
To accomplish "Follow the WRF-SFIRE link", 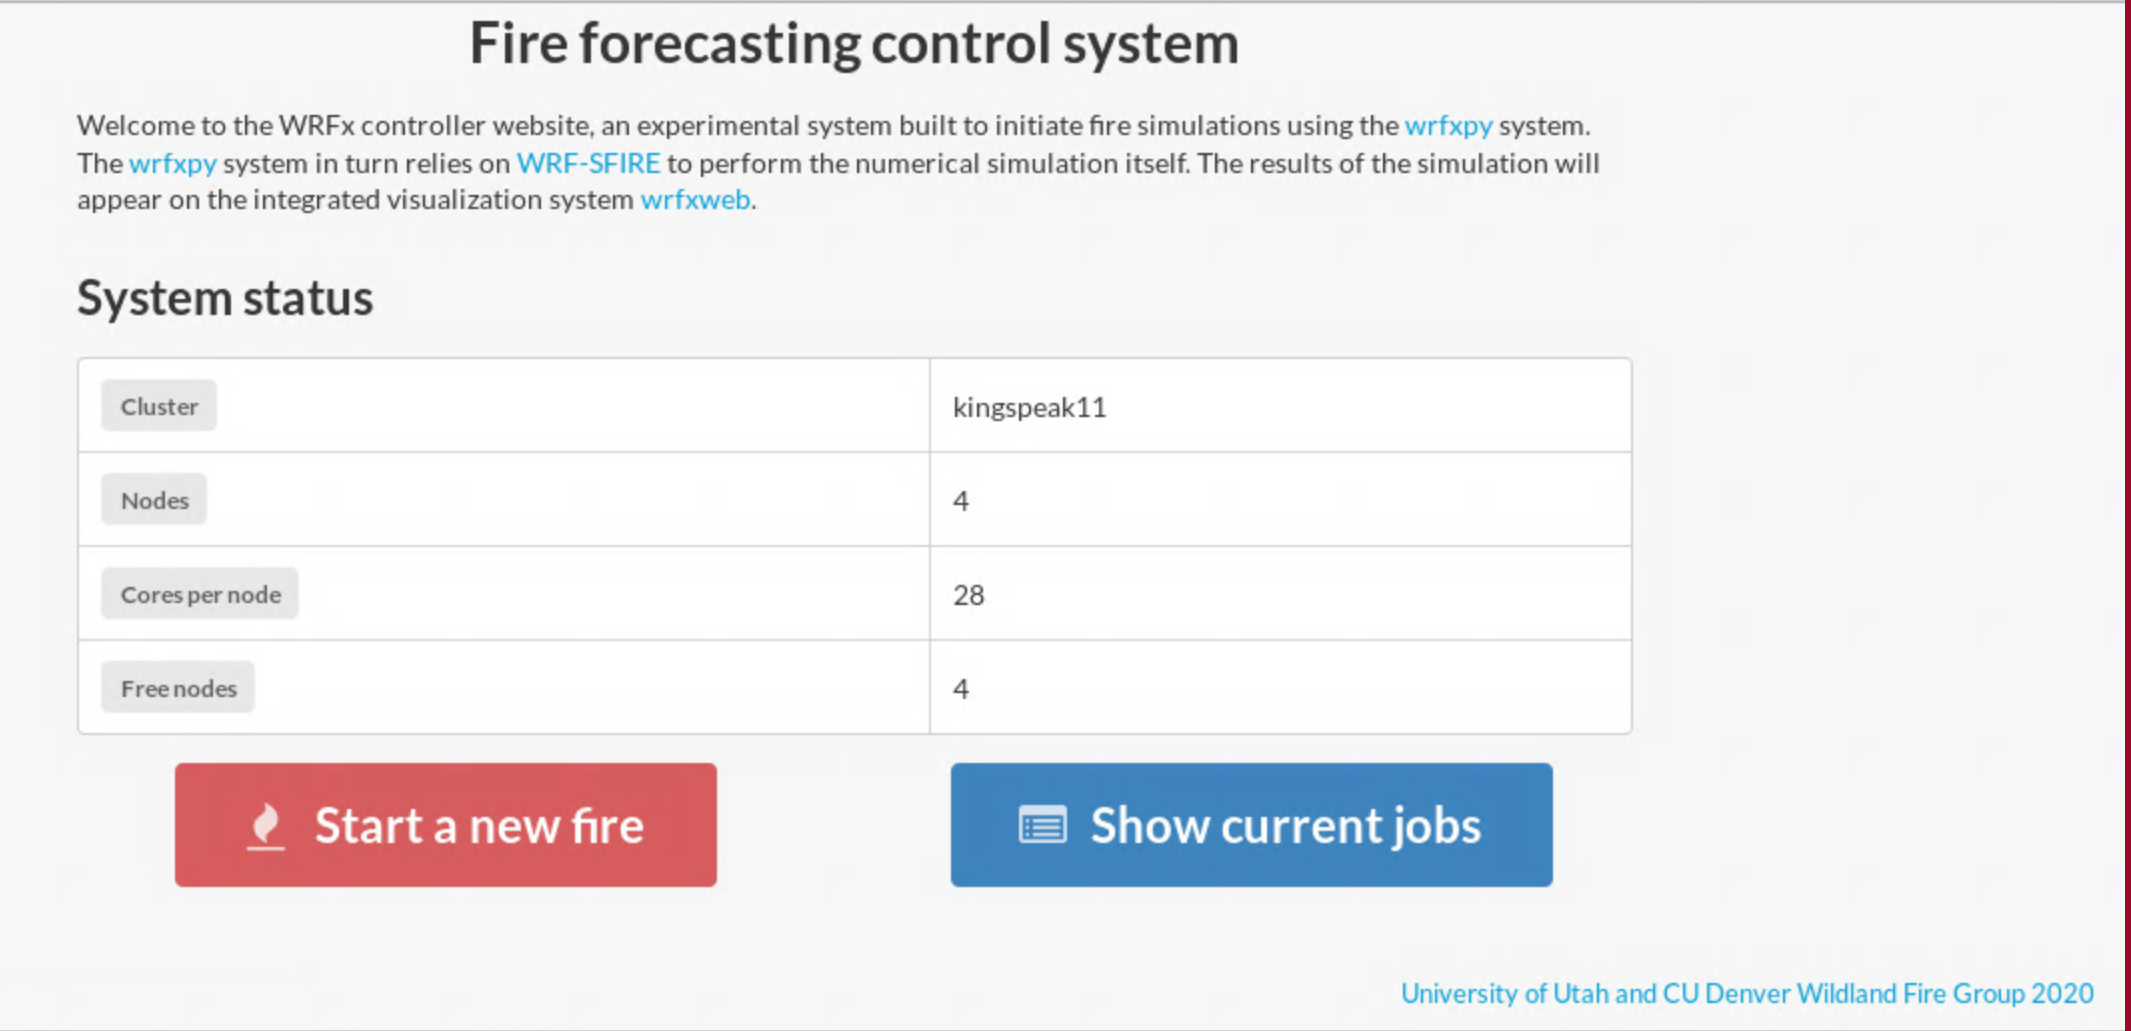I will click(x=588, y=163).
